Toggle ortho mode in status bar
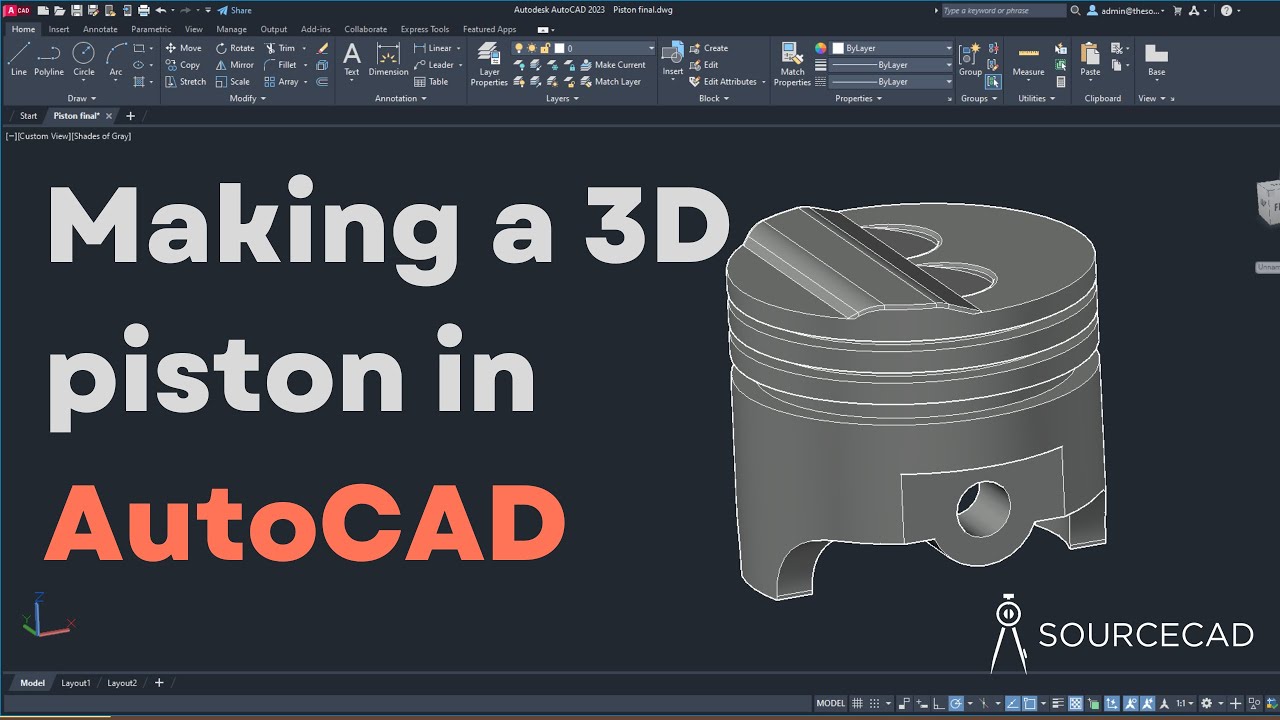Image resolution: width=1280 pixels, height=720 pixels. click(939, 704)
